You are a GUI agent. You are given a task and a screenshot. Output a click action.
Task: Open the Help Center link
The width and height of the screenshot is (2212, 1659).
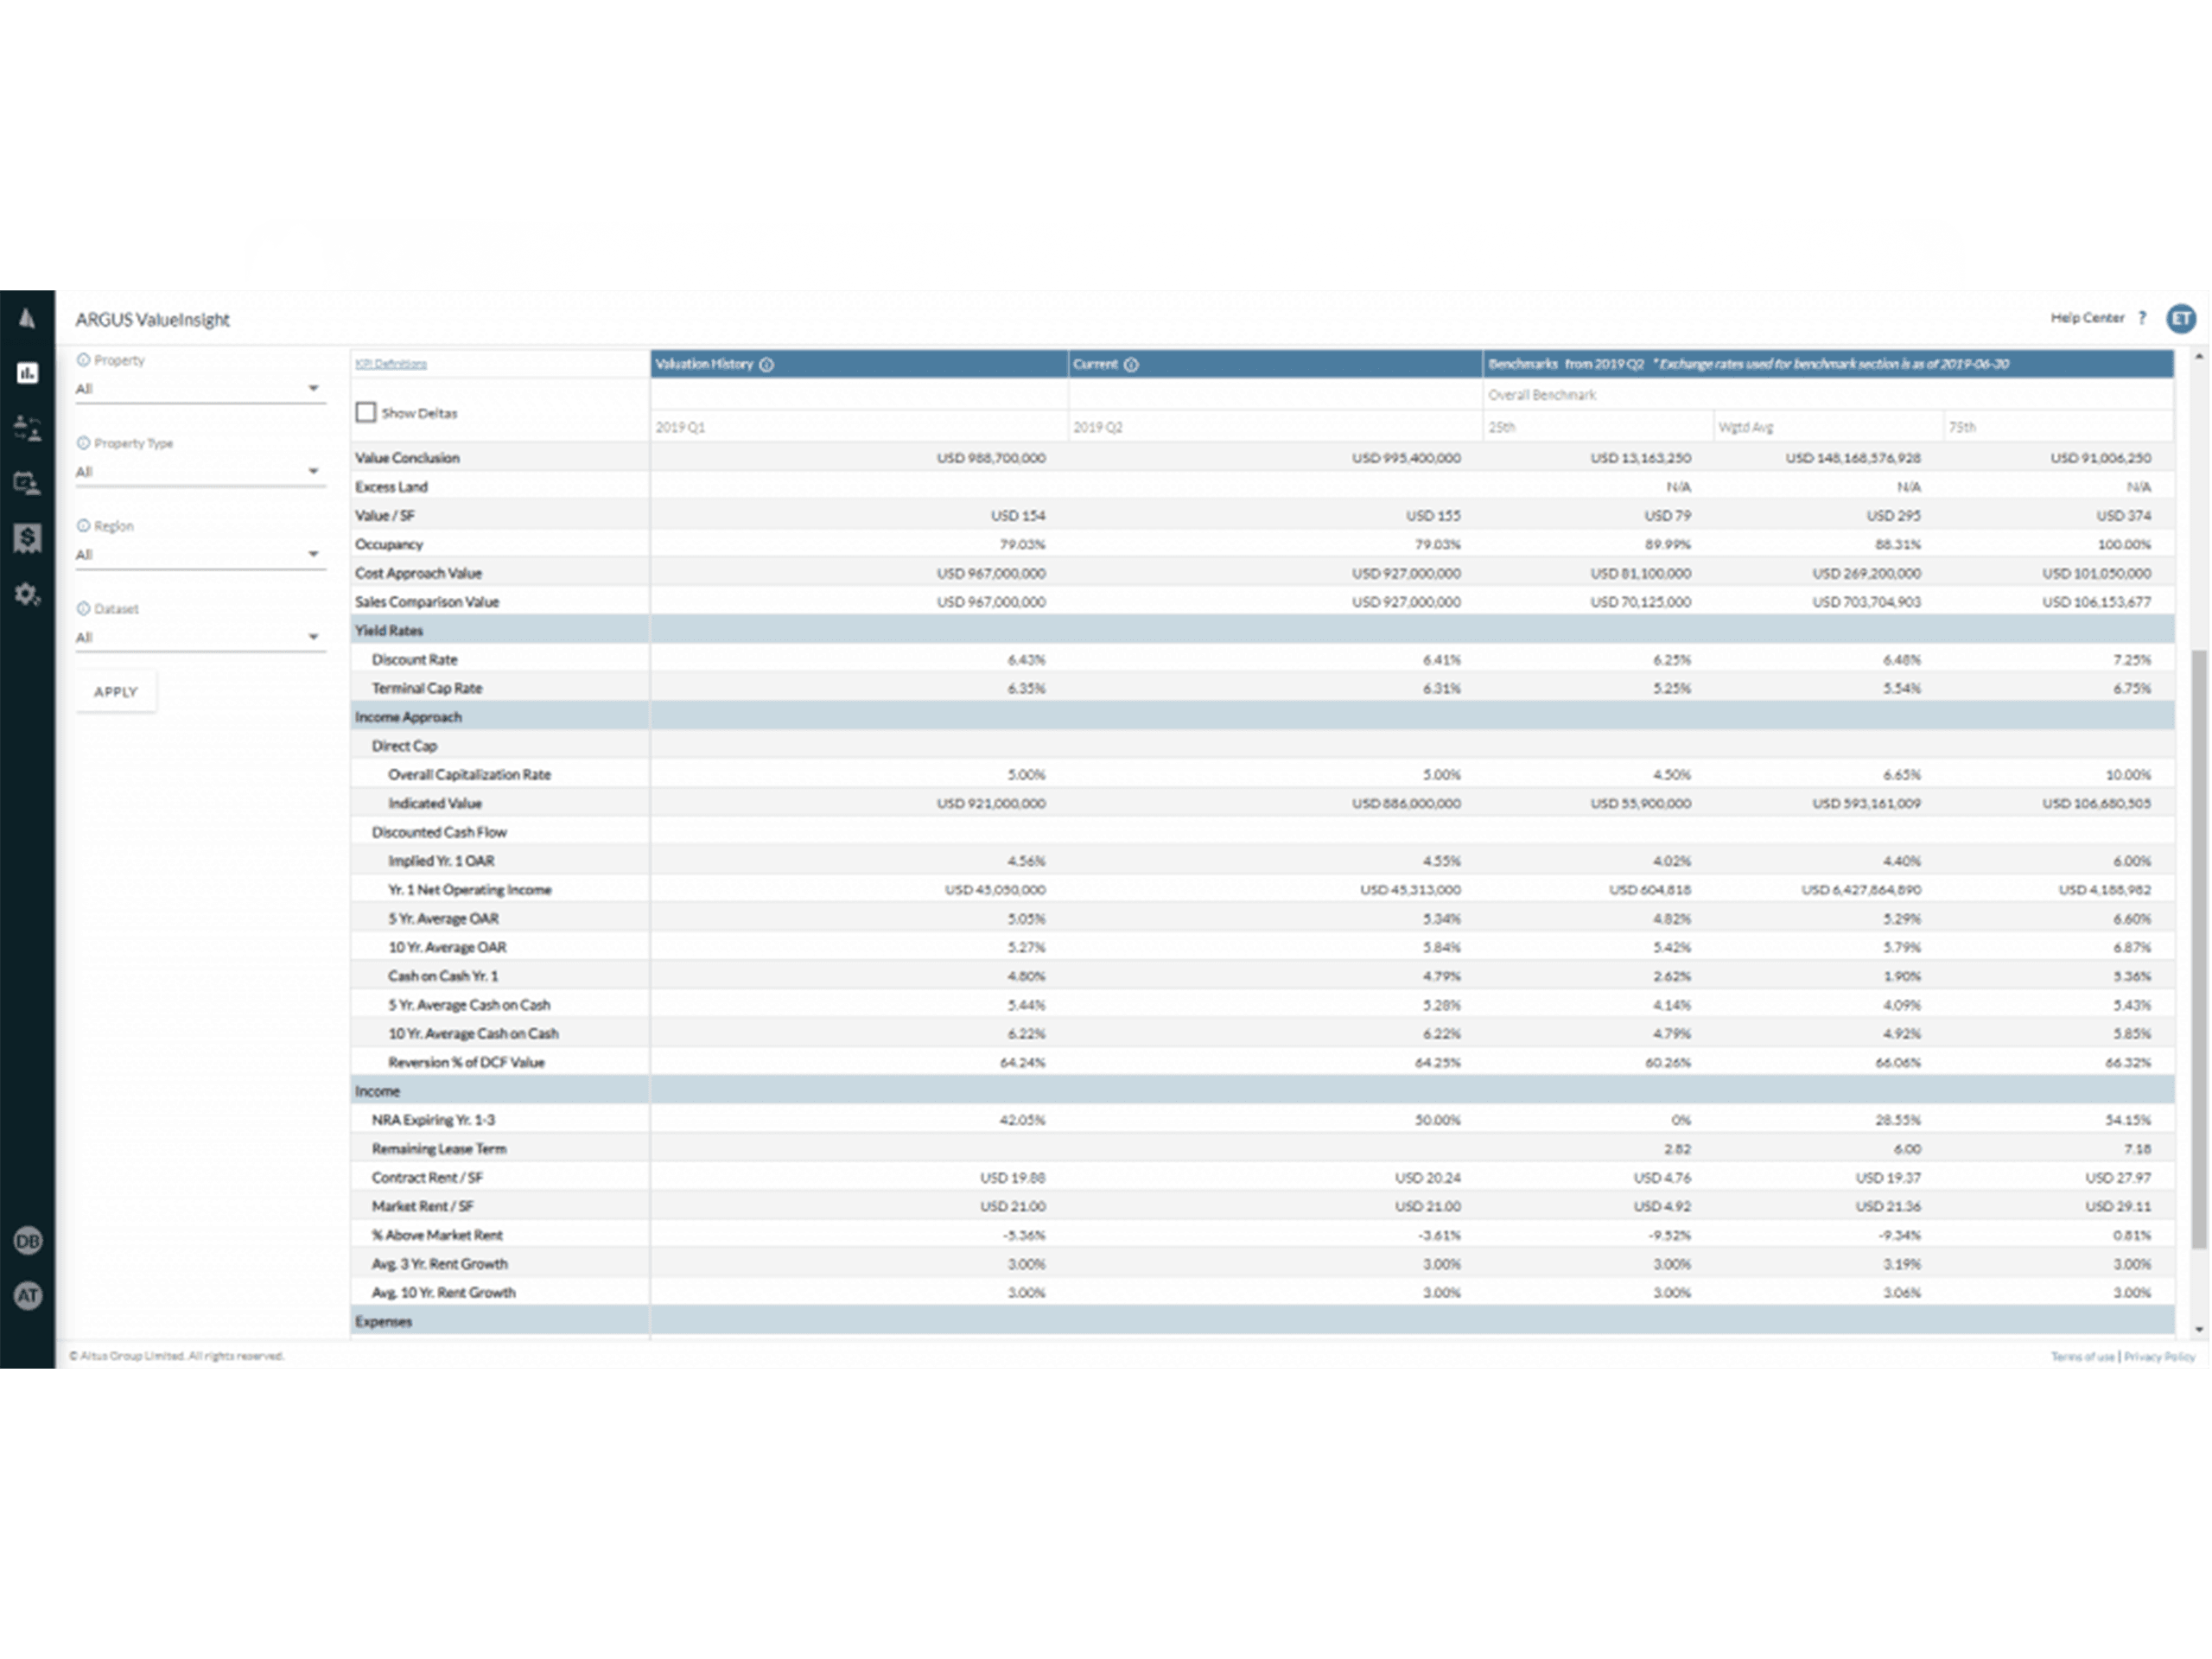(2087, 318)
